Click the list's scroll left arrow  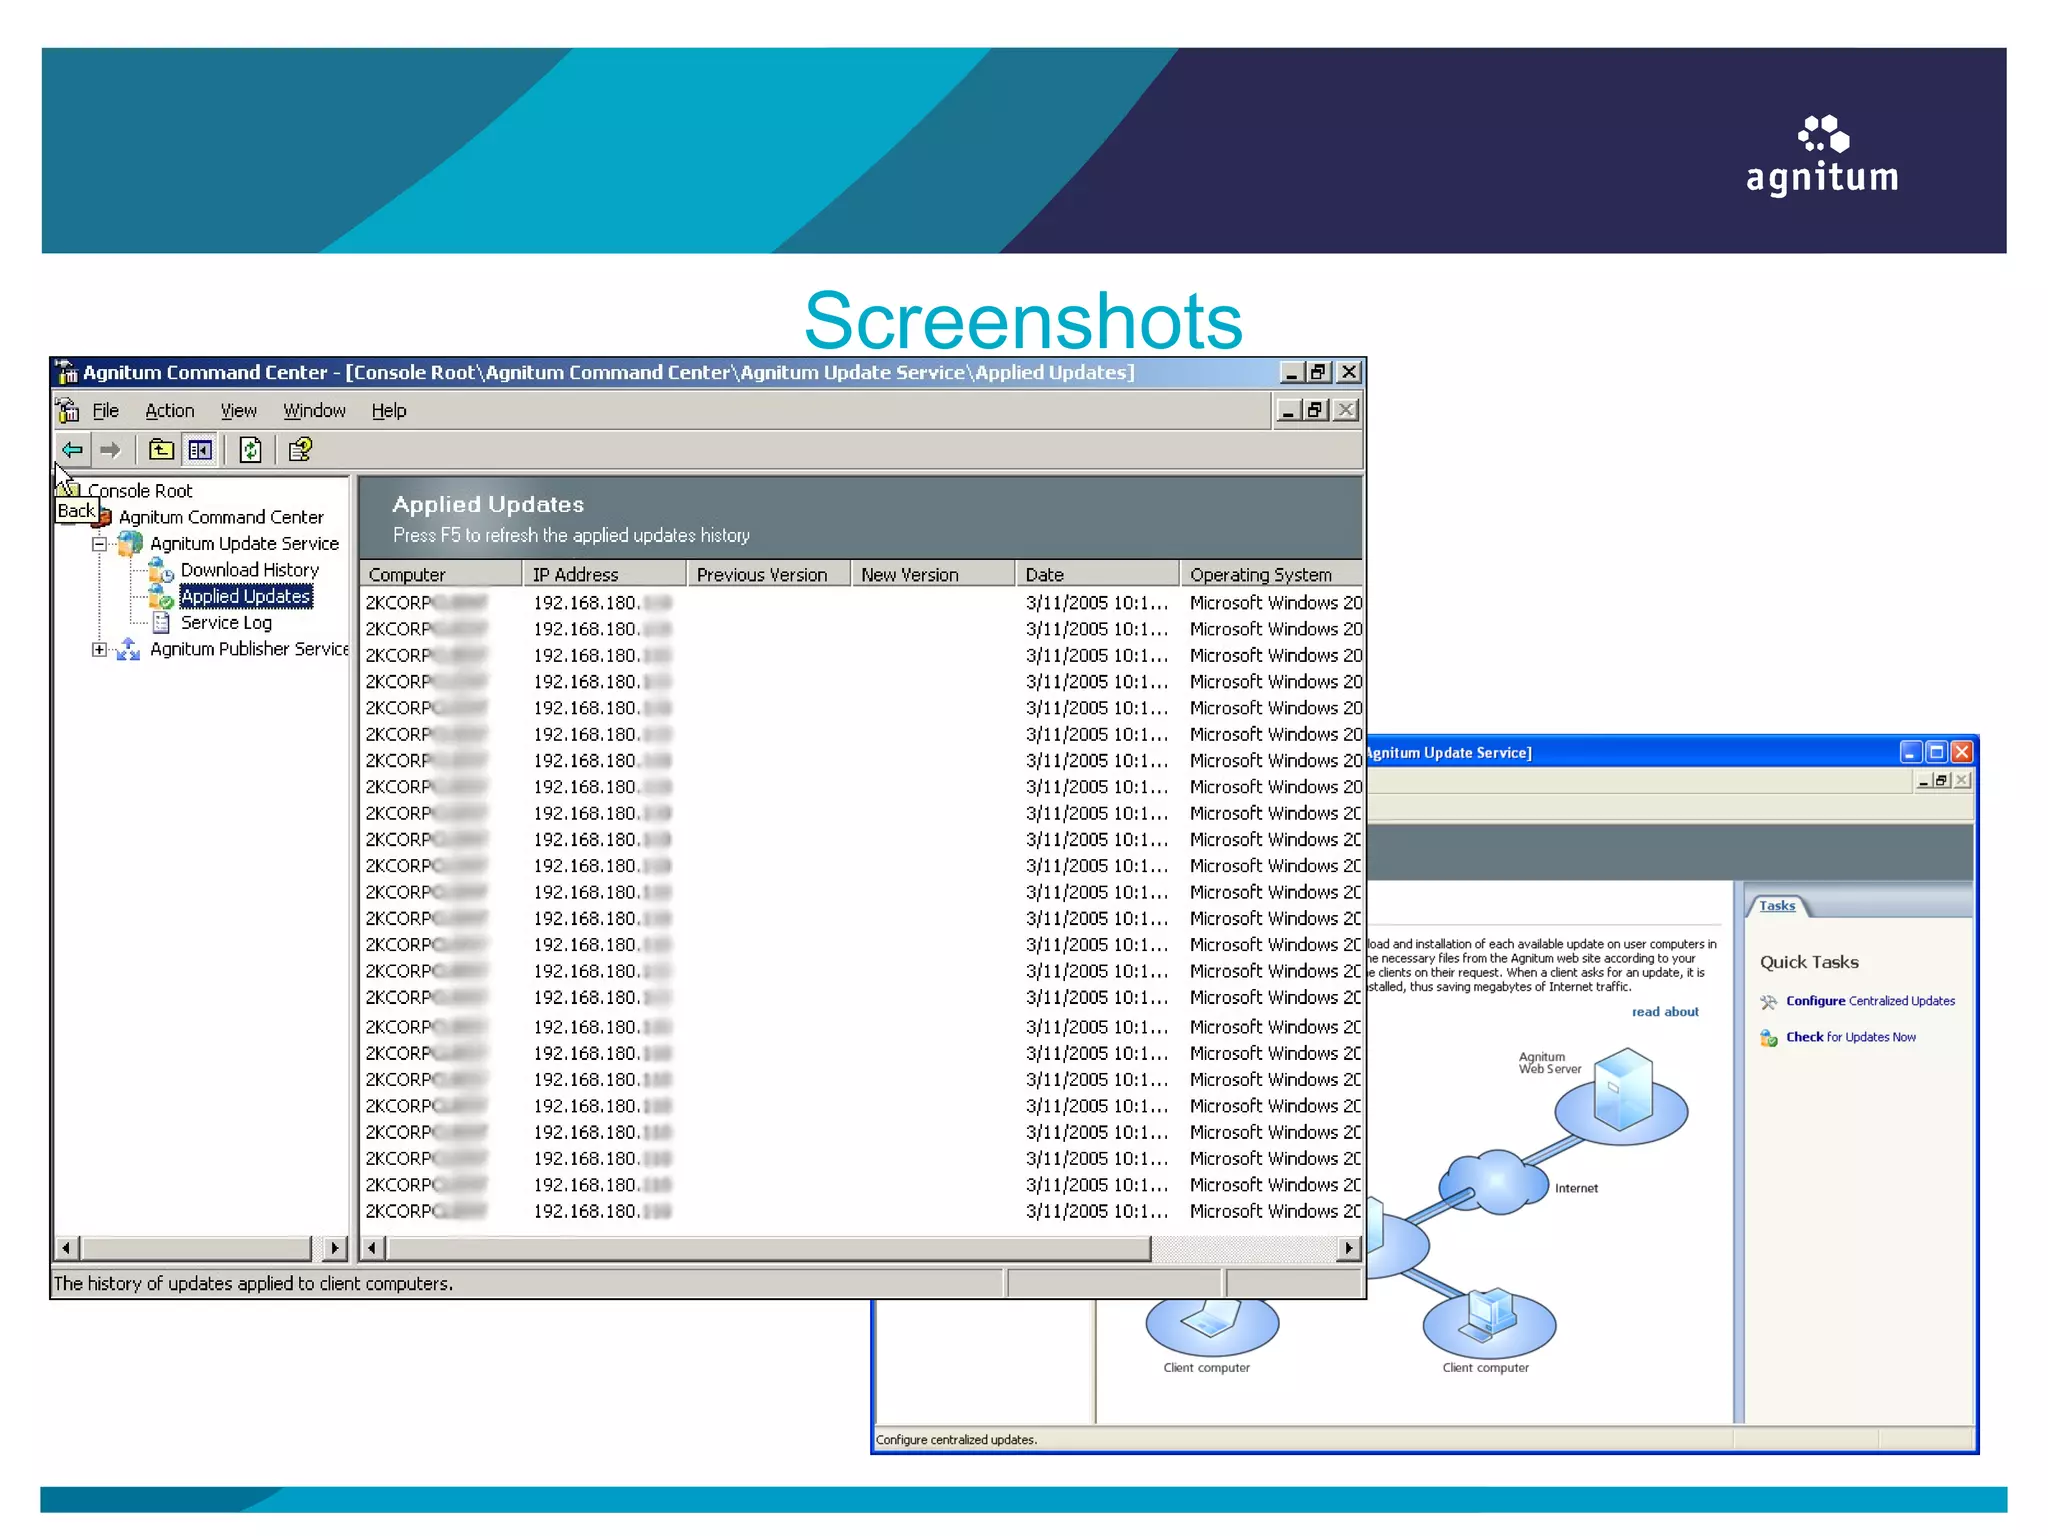click(x=373, y=1248)
